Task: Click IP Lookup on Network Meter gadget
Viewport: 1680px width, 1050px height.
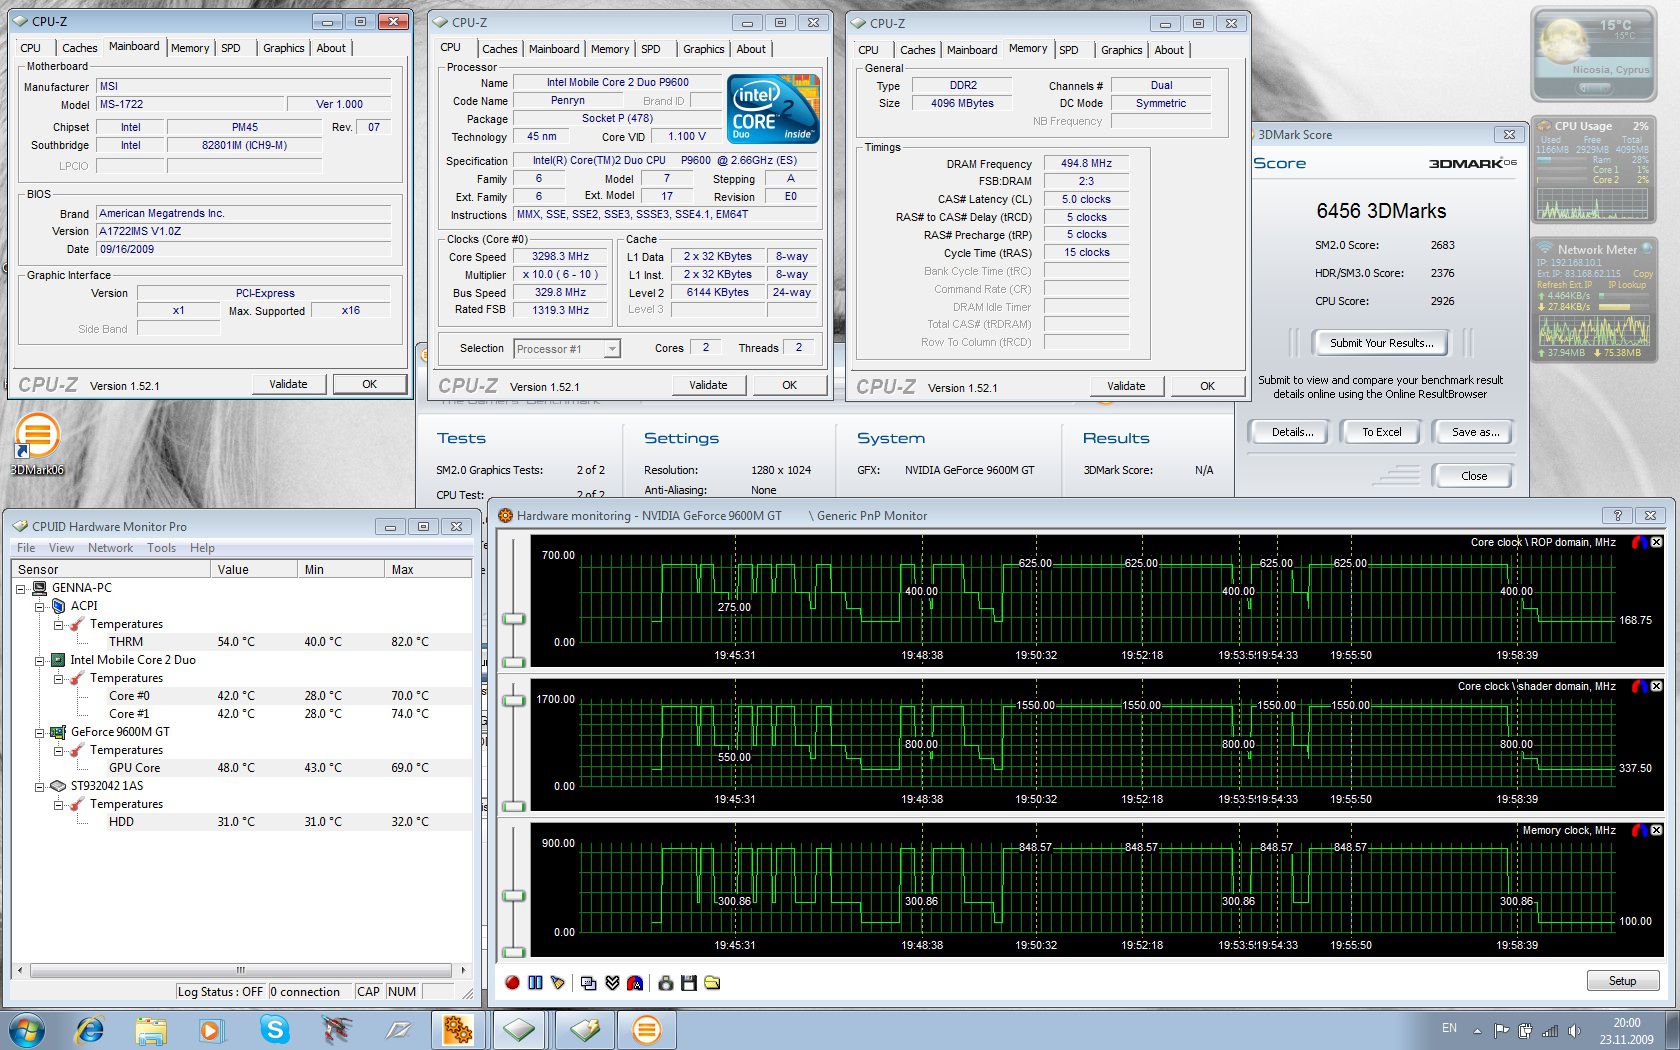Action: pos(1626,285)
